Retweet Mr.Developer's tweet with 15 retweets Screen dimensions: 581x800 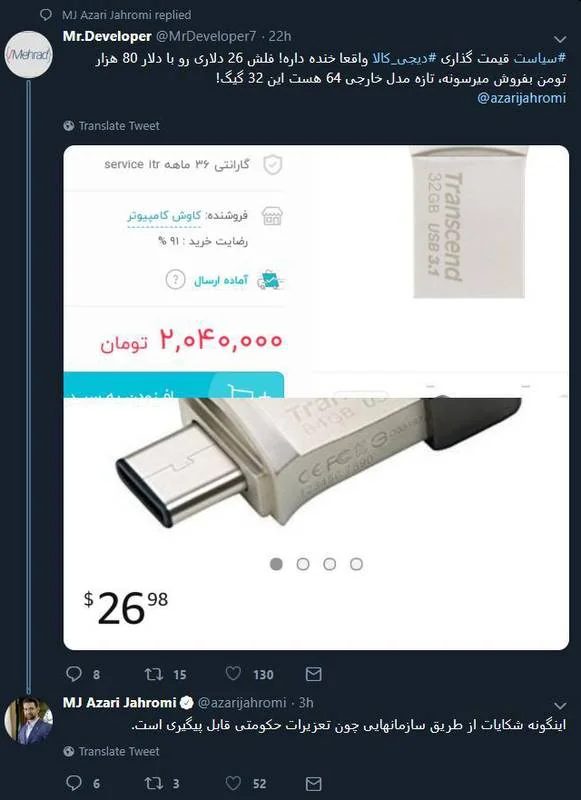[x=154, y=674]
